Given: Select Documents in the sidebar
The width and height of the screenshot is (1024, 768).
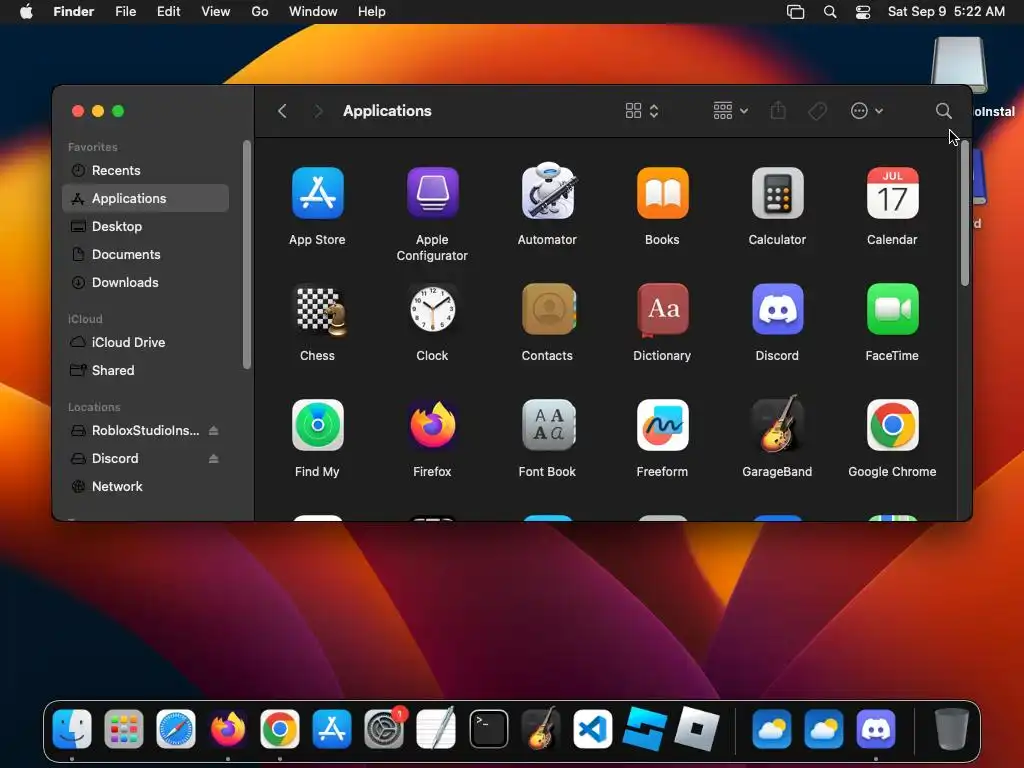Looking at the screenshot, I should 145,255.
